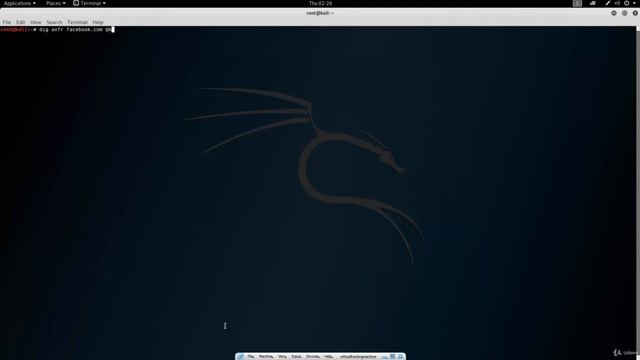Viewport: 640px width, 360px height.
Task: Open the View menu of the terminal
Action: 36,22
